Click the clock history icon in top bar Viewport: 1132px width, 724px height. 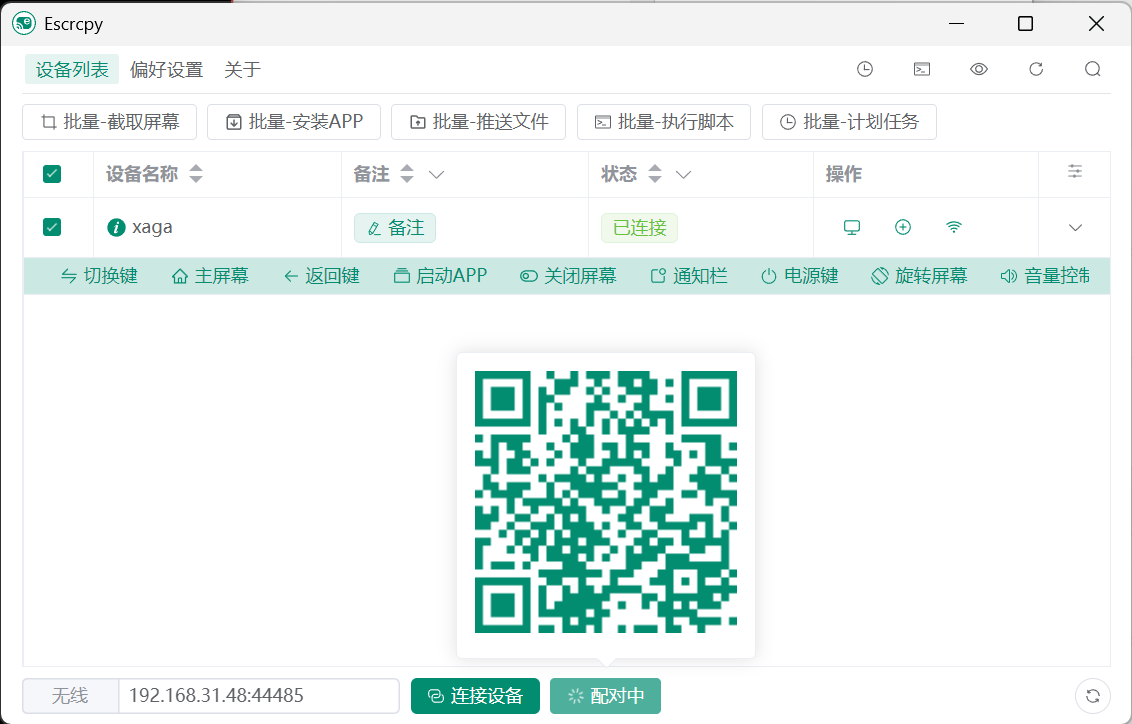click(x=865, y=69)
